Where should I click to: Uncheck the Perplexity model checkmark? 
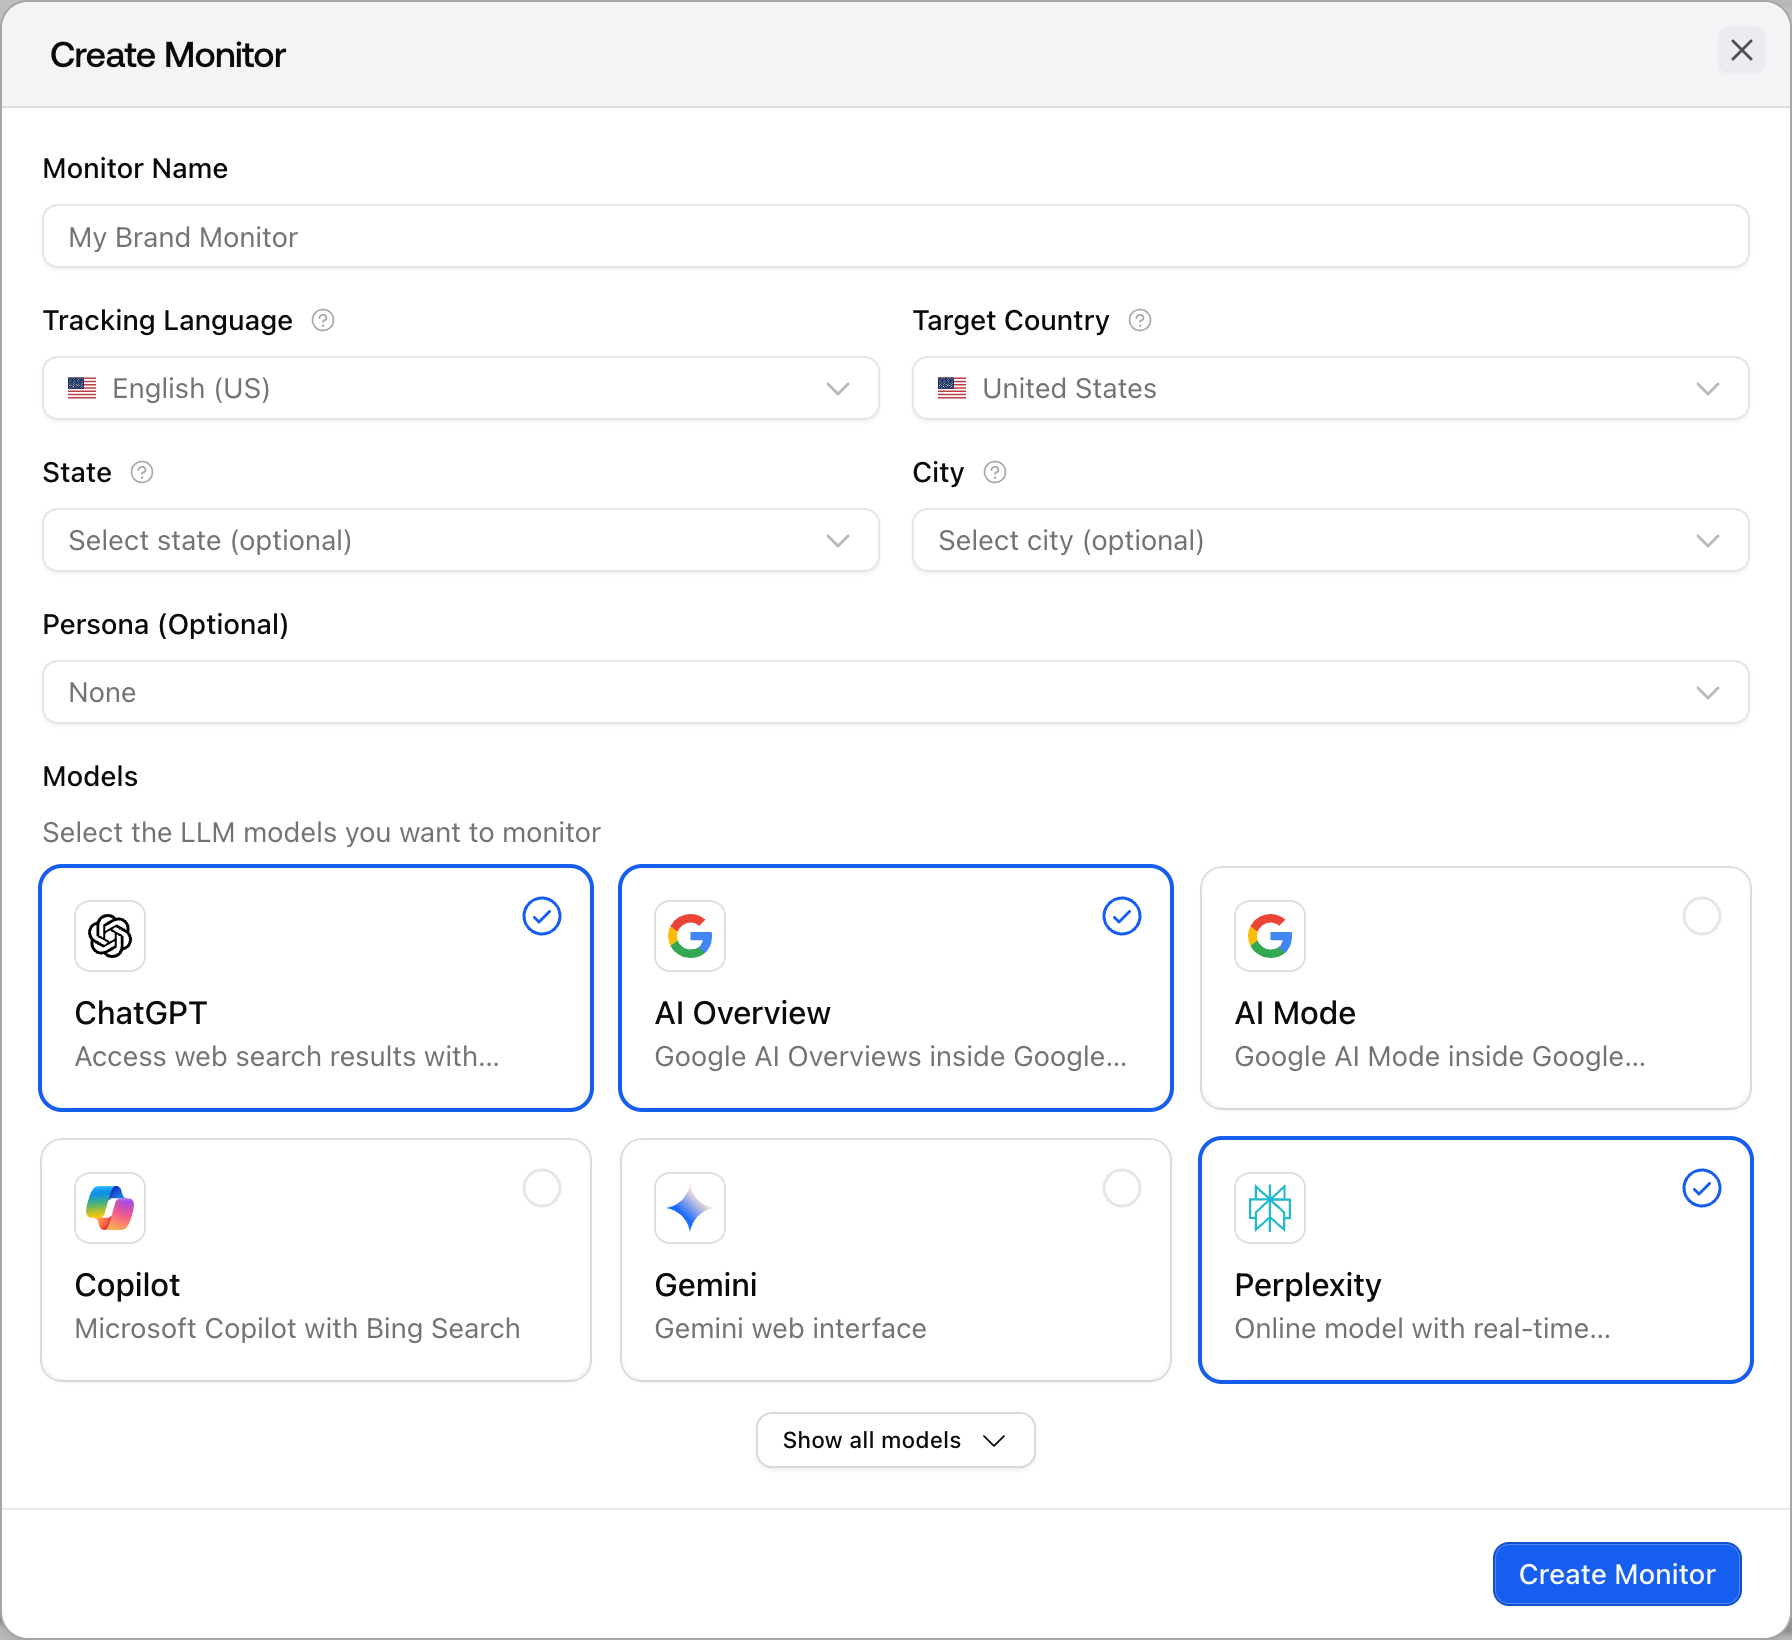1702,1188
